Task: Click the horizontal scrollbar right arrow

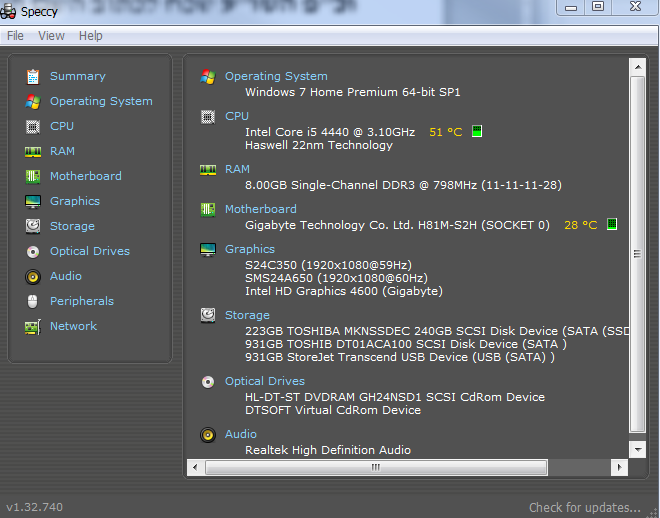Action: (620, 468)
